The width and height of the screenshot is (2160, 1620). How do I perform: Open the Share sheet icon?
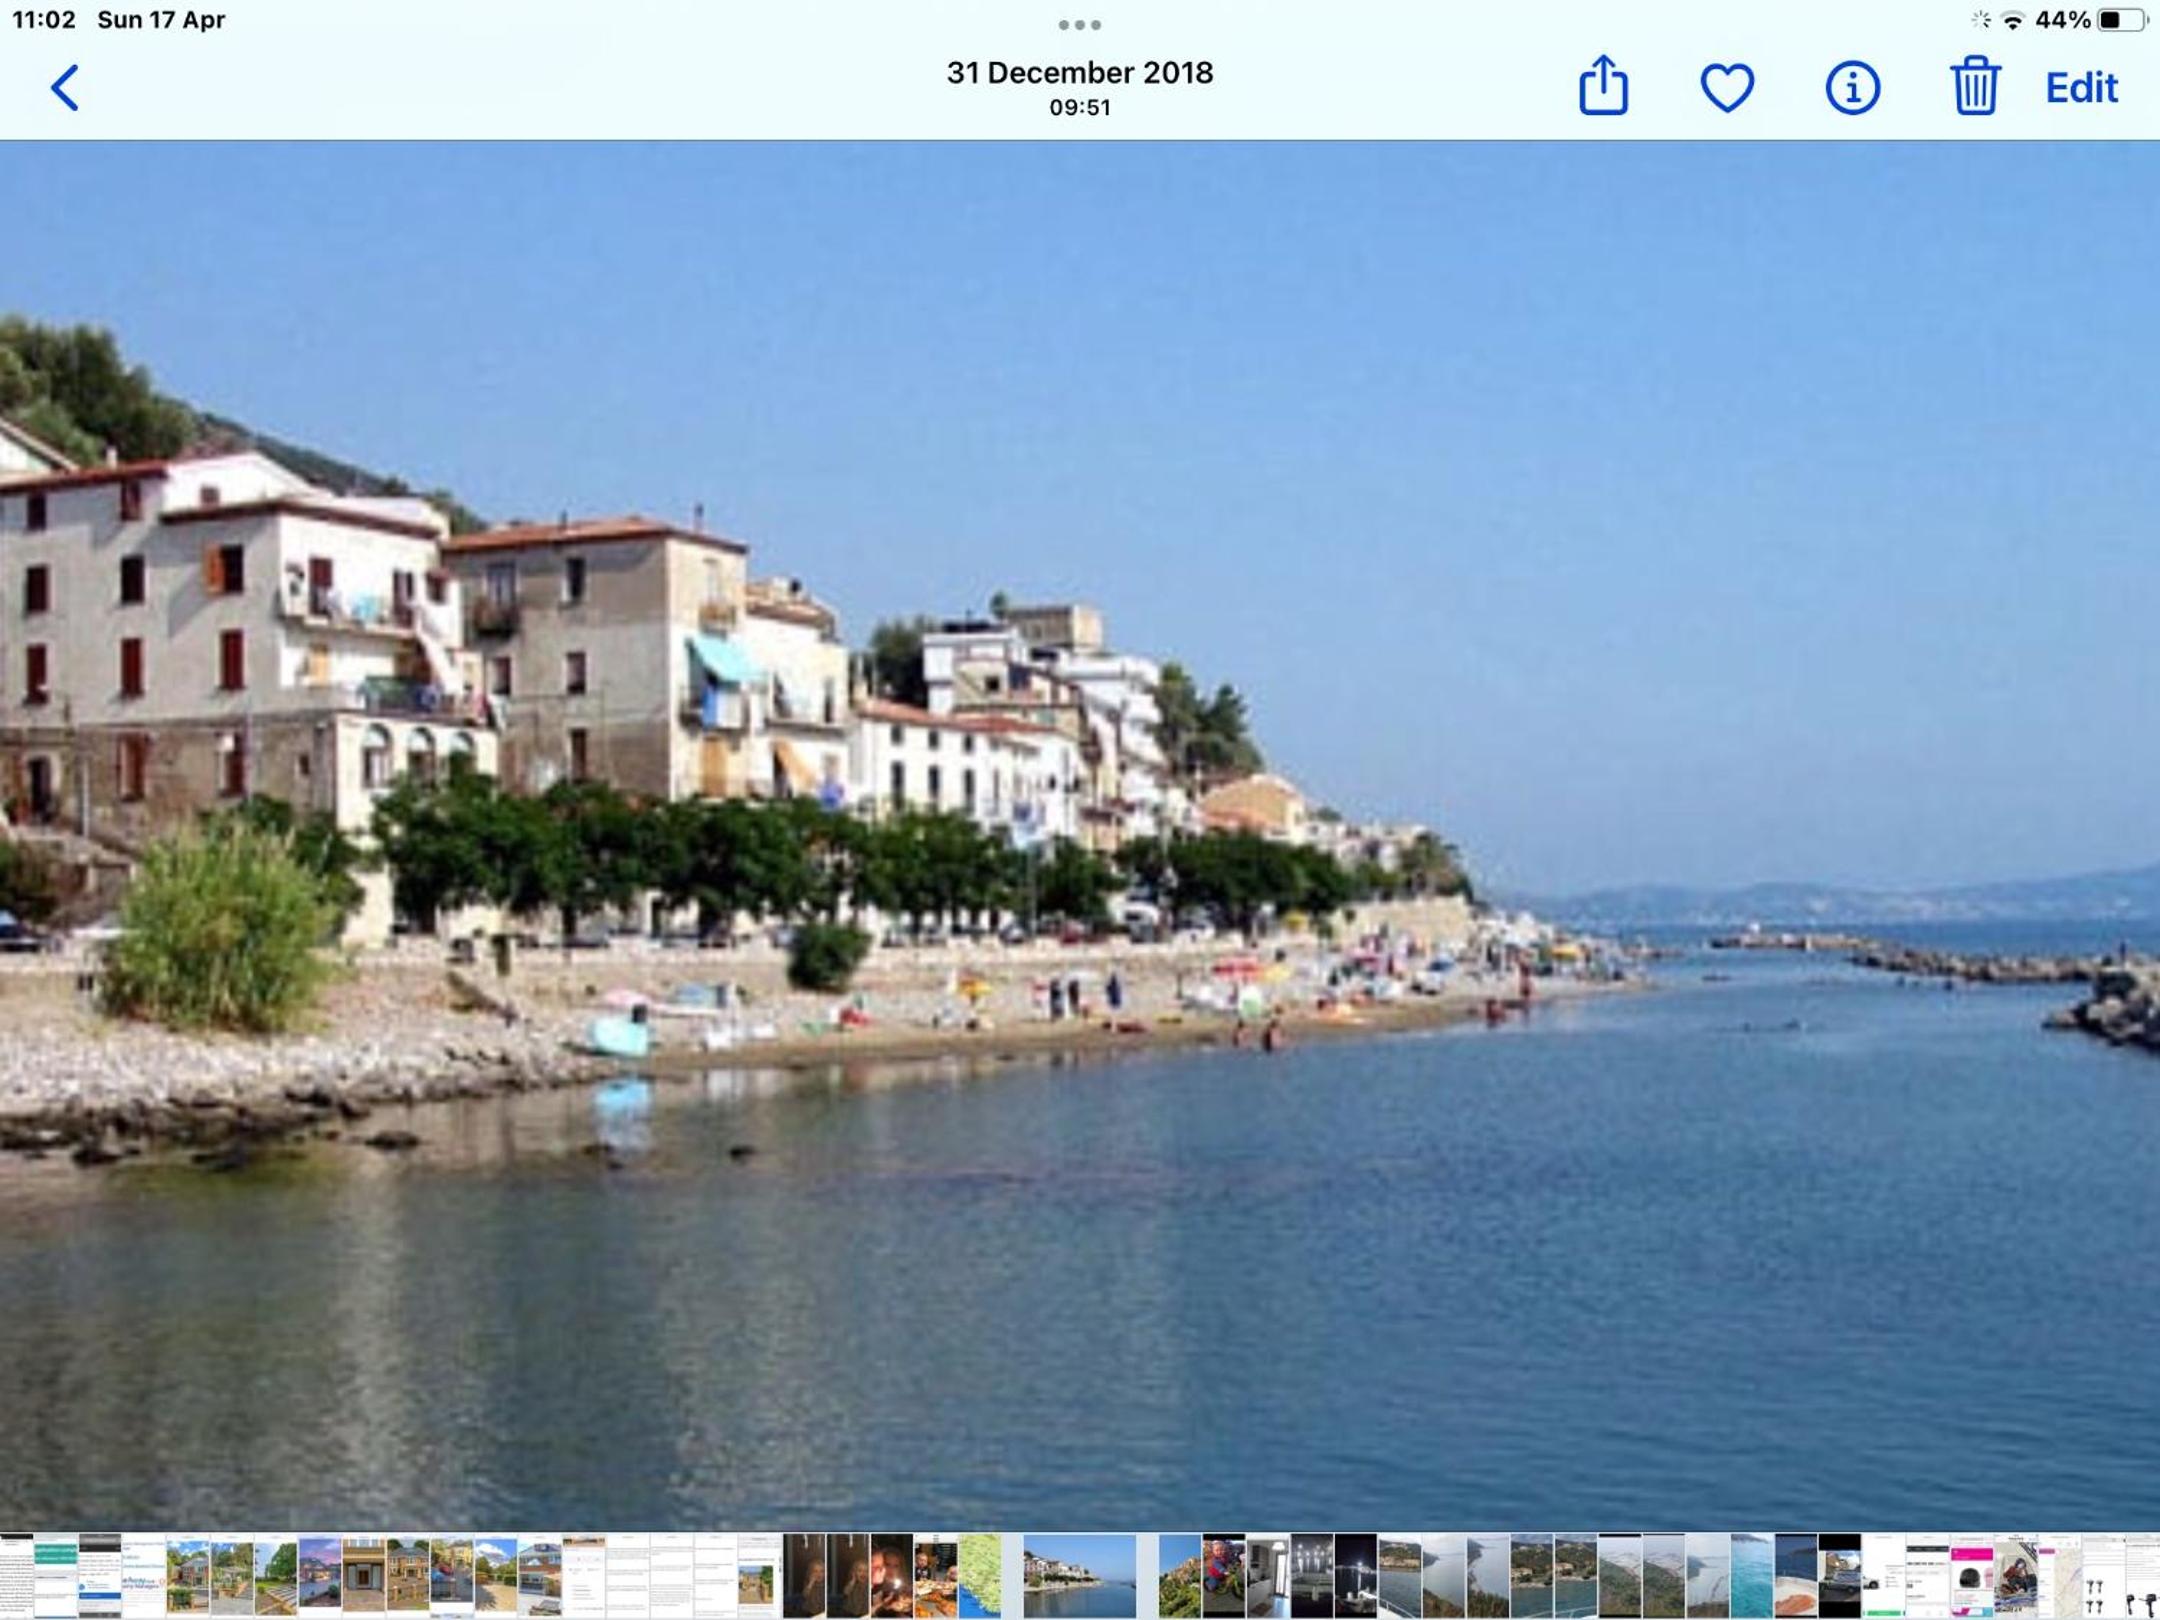(x=1603, y=85)
